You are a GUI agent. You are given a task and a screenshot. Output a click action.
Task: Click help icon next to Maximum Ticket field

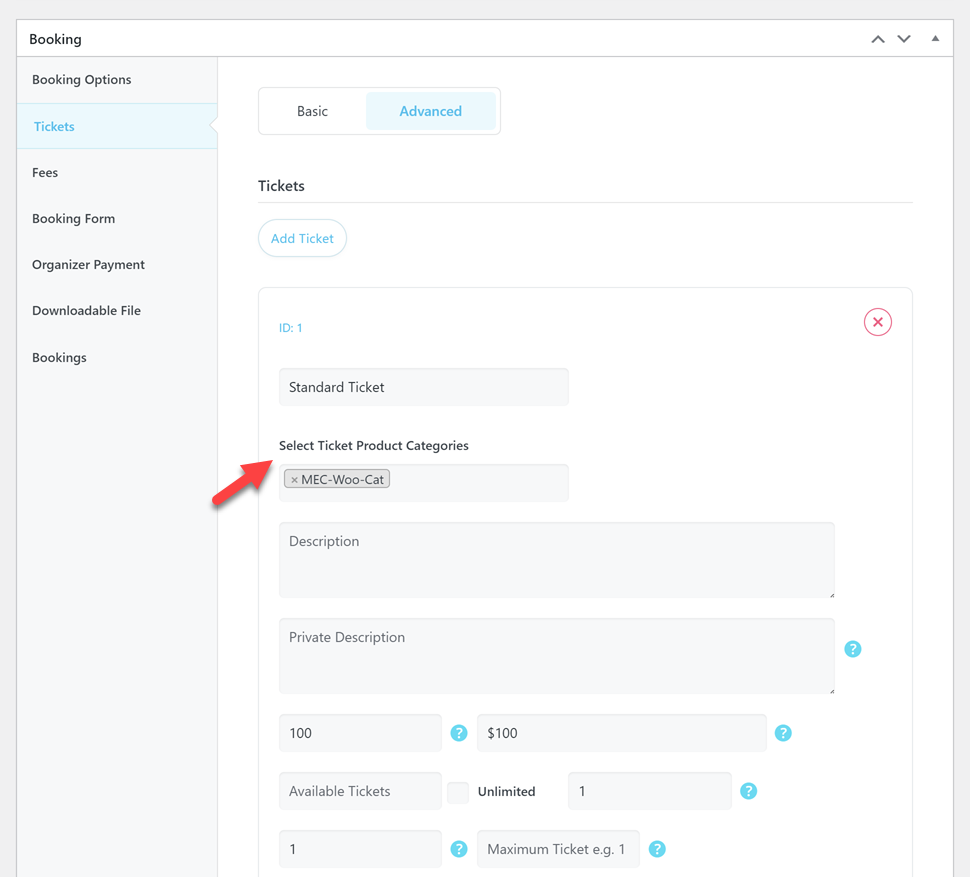[657, 849]
